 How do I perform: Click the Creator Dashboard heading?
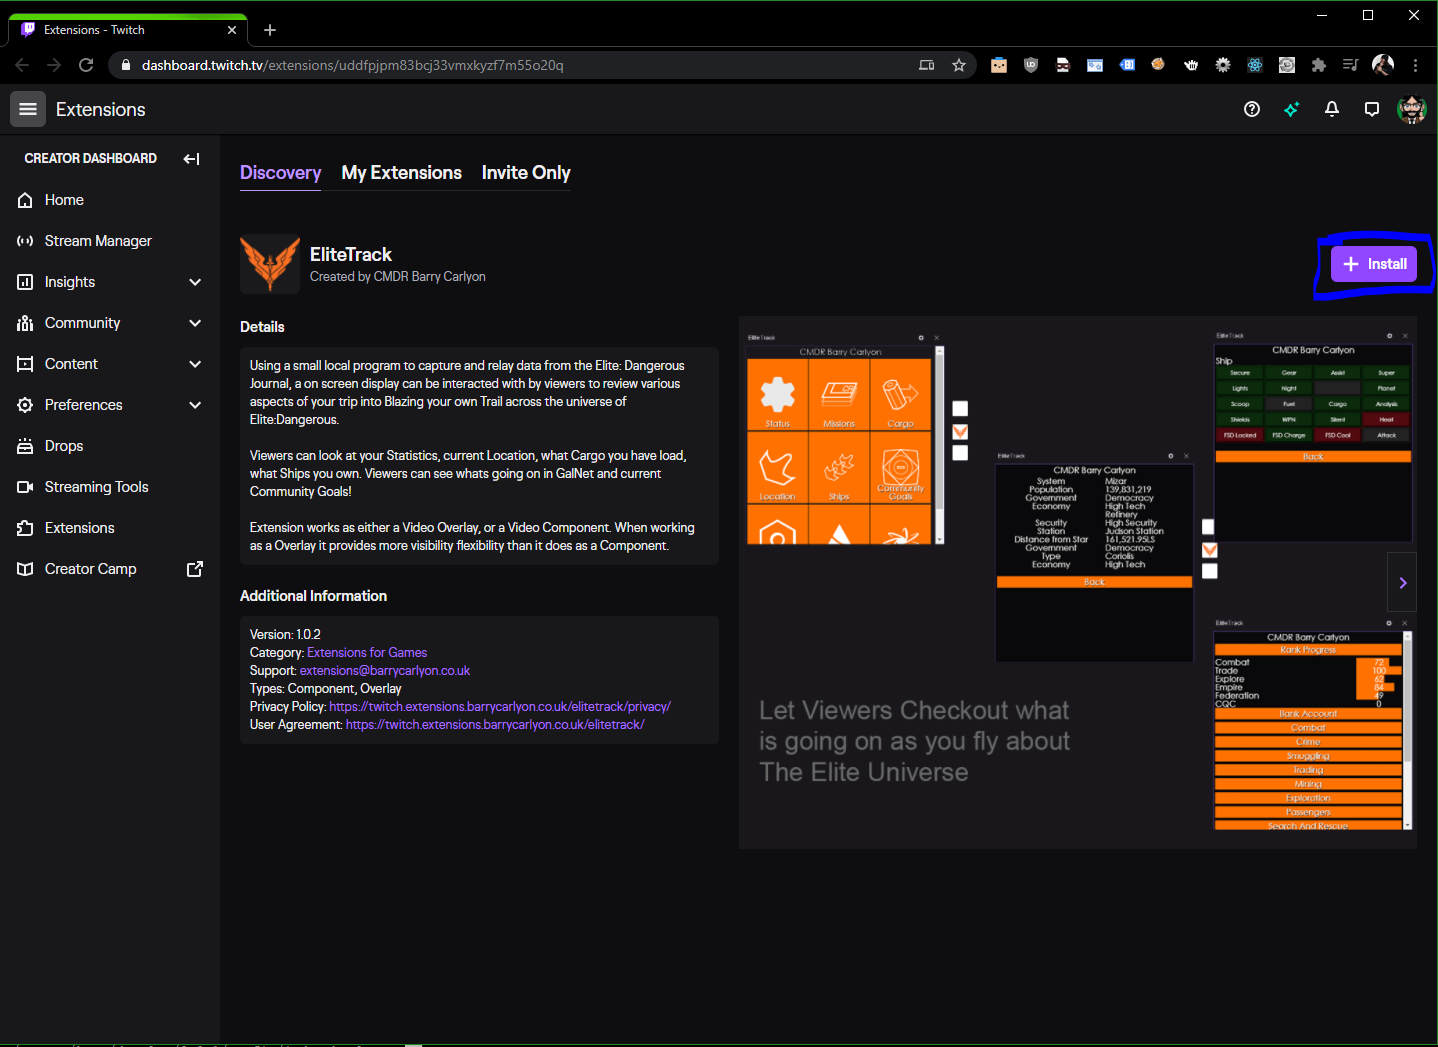tap(91, 159)
